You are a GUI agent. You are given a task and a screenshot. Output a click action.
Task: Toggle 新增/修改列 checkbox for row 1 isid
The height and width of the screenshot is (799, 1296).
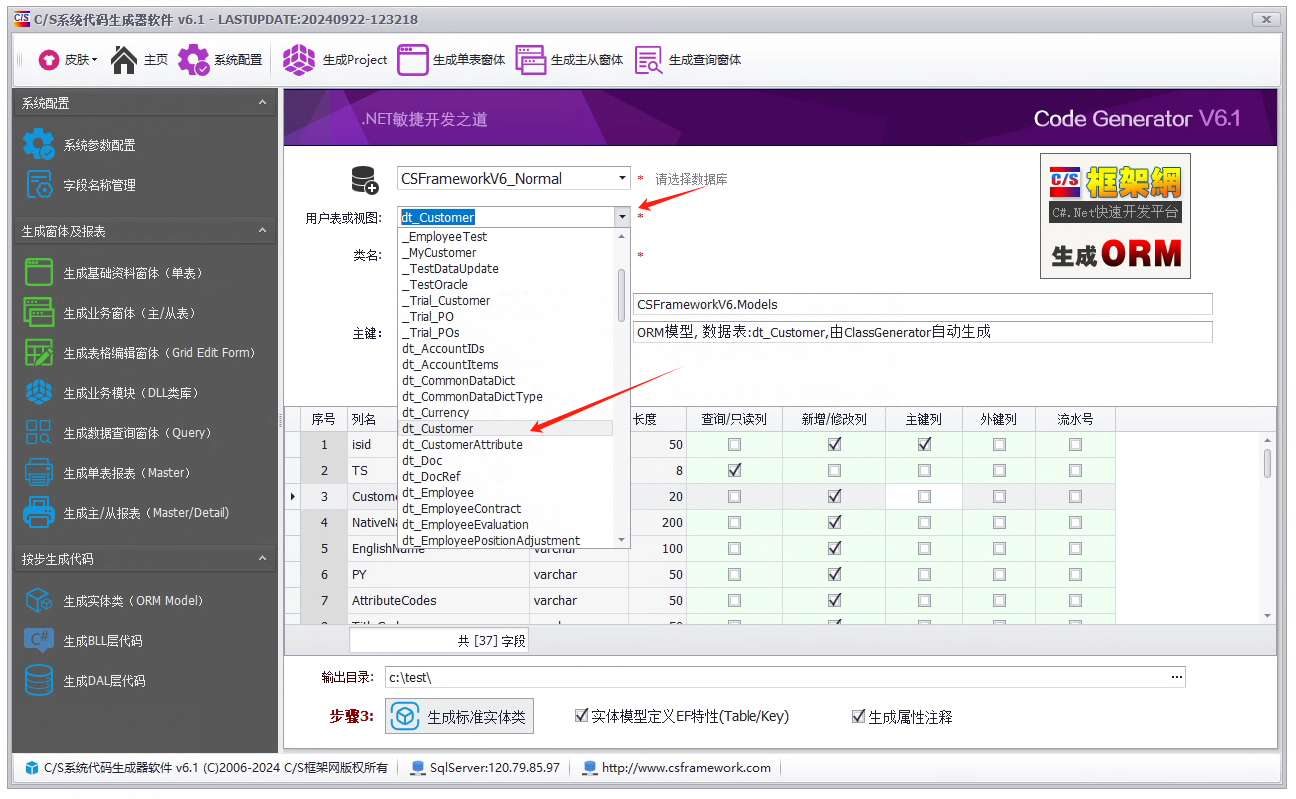(x=835, y=444)
